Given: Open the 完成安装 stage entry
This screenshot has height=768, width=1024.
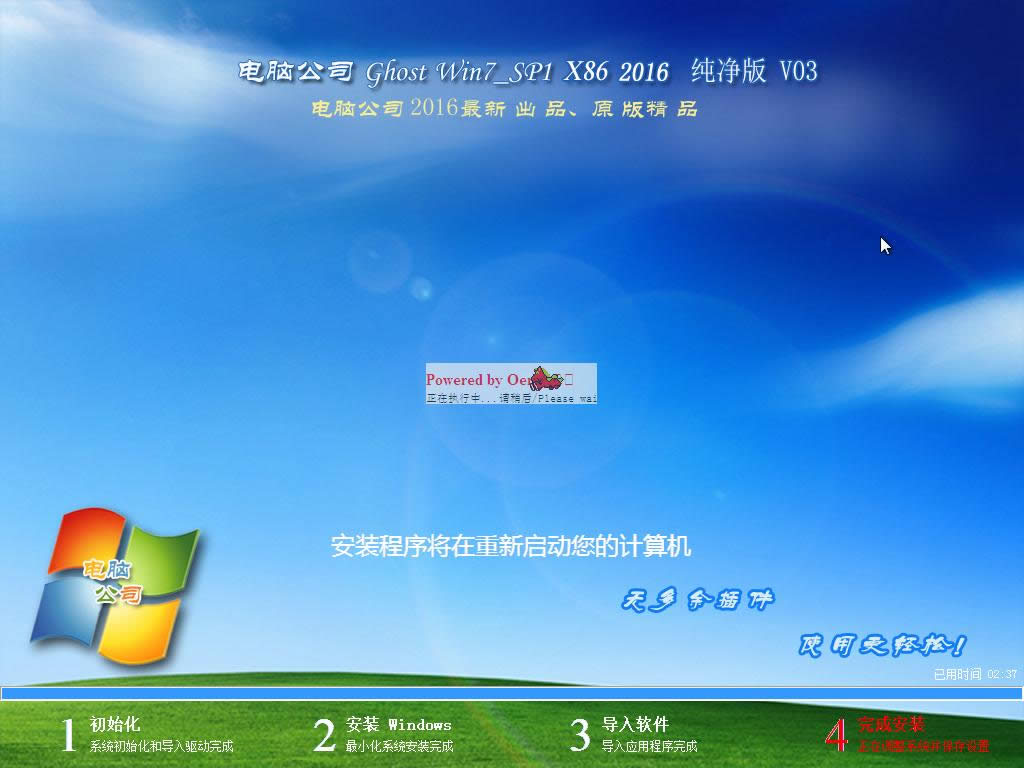Looking at the screenshot, I should [890, 722].
